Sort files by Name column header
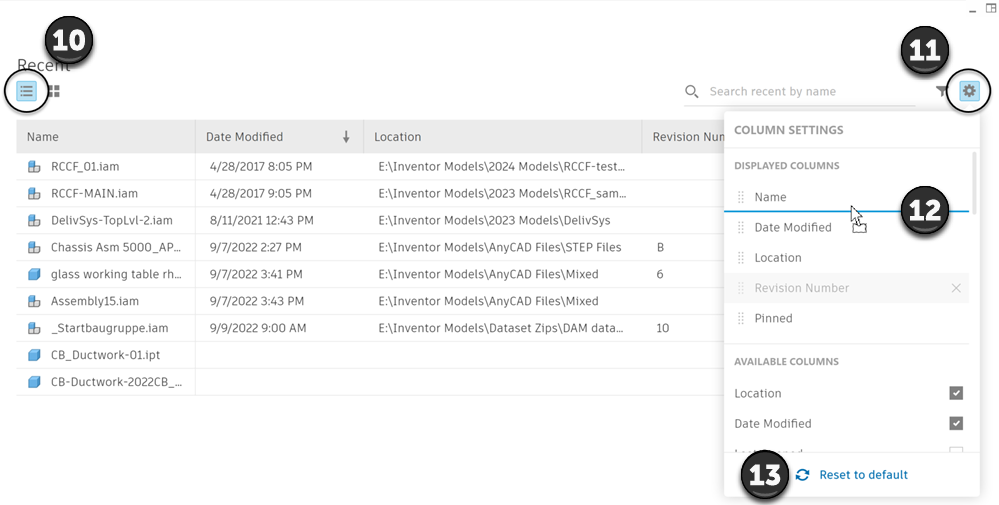 pyautogui.click(x=43, y=137)
